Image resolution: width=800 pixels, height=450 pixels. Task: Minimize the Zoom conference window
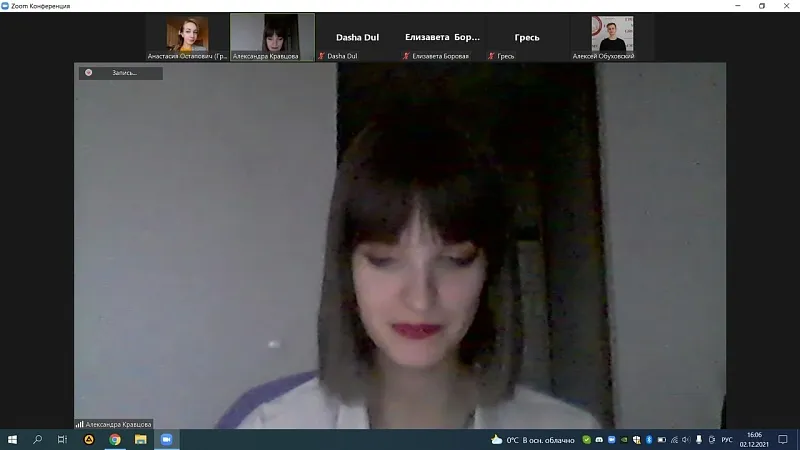coord(738,6)
